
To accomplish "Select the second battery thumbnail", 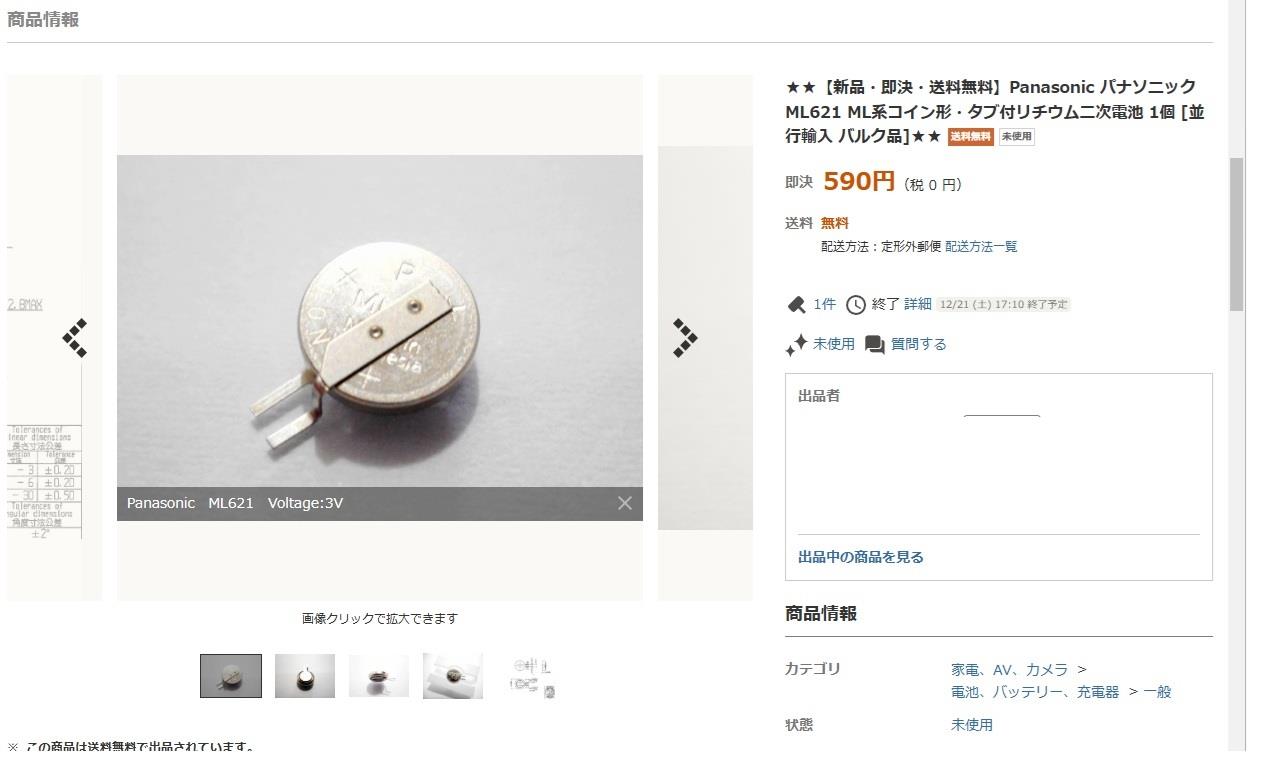I will pos(305,676).
